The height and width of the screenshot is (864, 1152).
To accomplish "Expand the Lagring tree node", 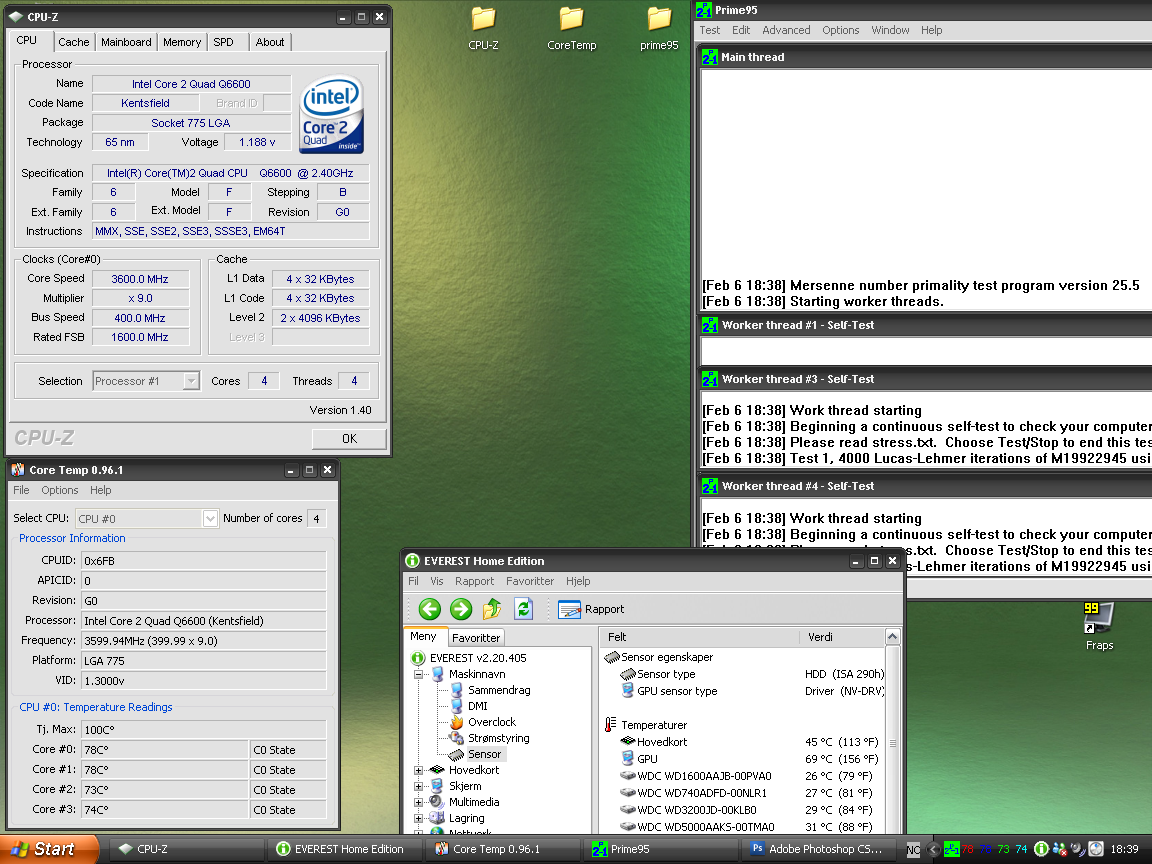I will (418, 818).
